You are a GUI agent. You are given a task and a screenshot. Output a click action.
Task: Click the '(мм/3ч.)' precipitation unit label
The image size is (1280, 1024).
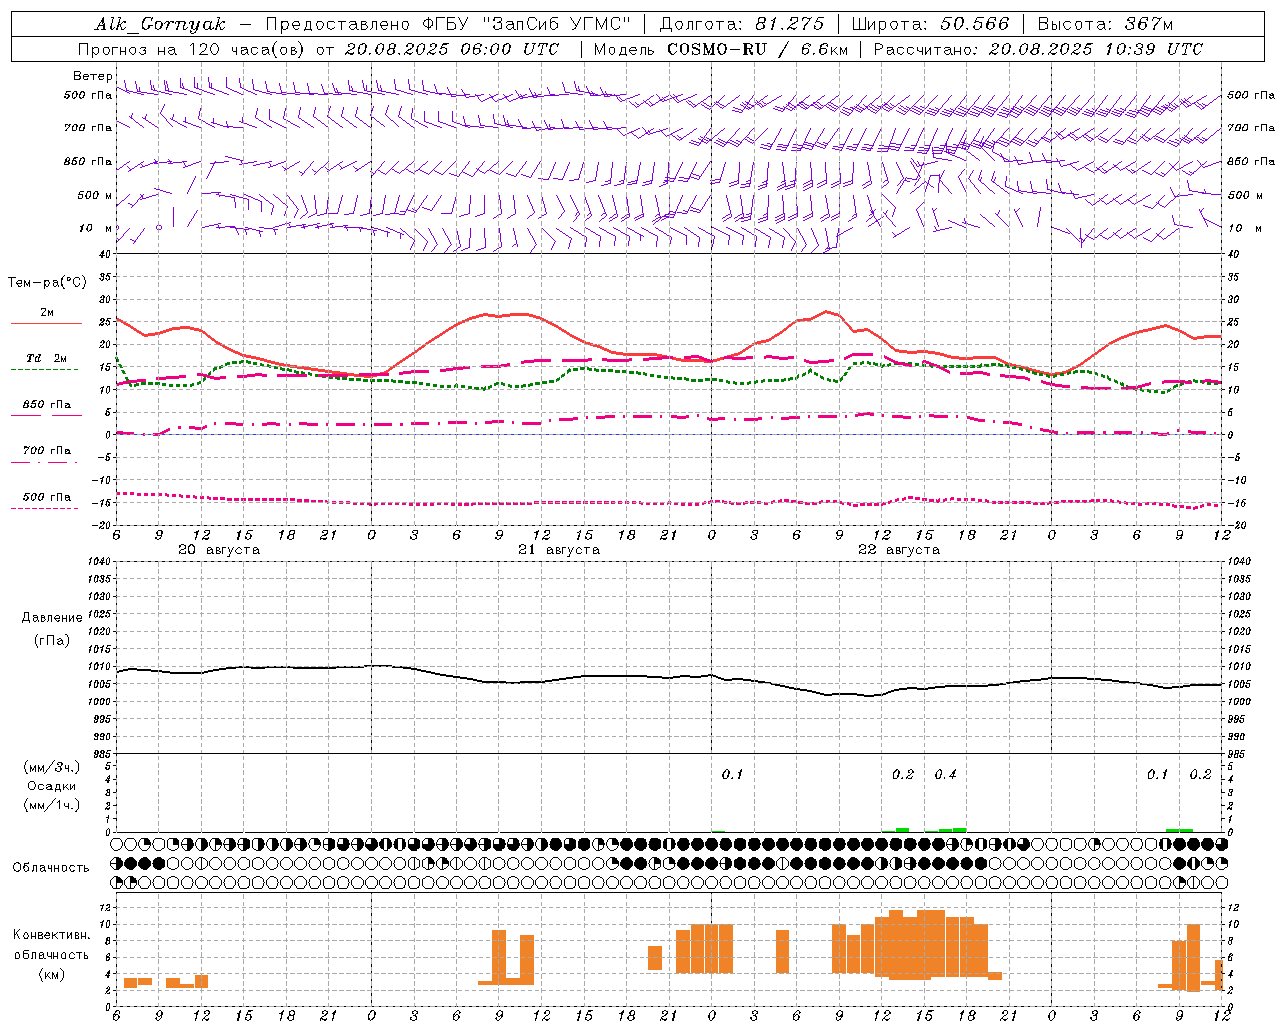51,767
